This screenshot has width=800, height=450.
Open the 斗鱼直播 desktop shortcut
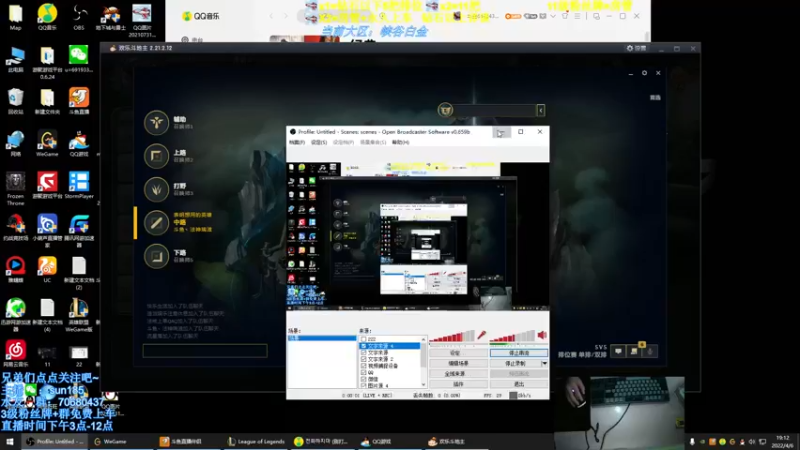(79, 101)
